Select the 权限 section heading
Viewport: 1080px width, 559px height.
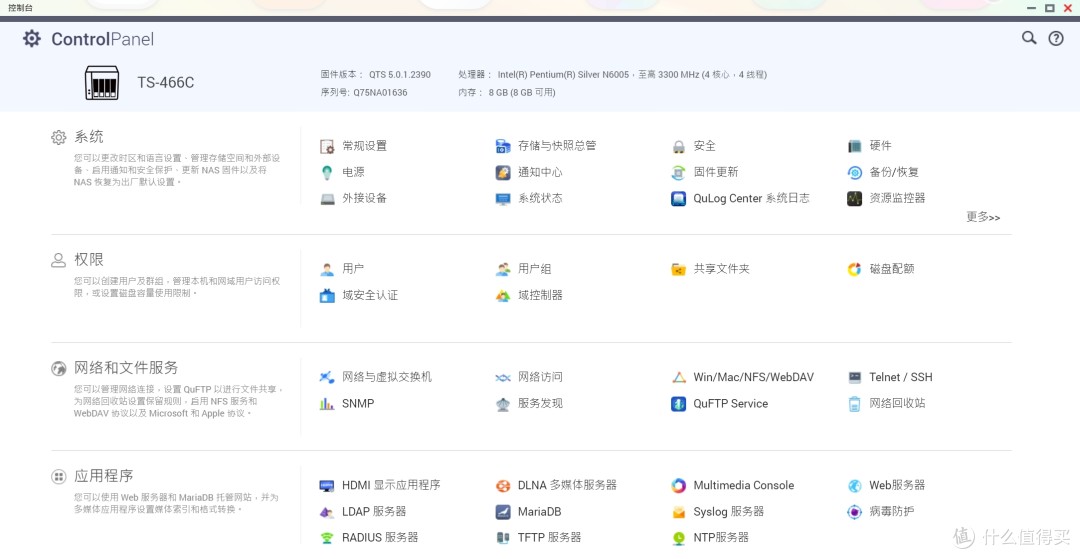(89, 260)
